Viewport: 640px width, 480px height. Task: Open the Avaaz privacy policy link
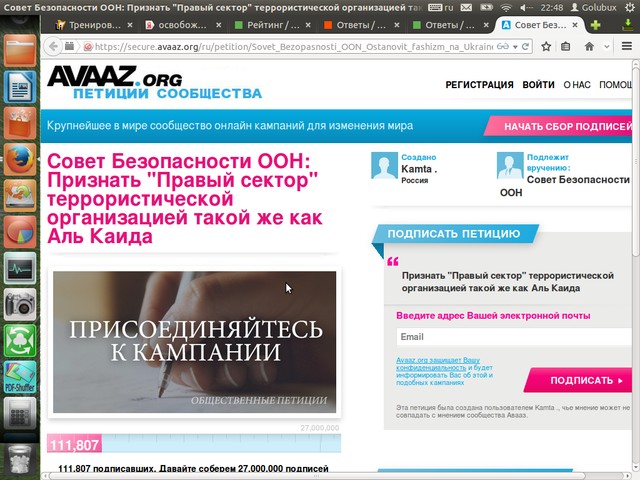pos(437,364)
